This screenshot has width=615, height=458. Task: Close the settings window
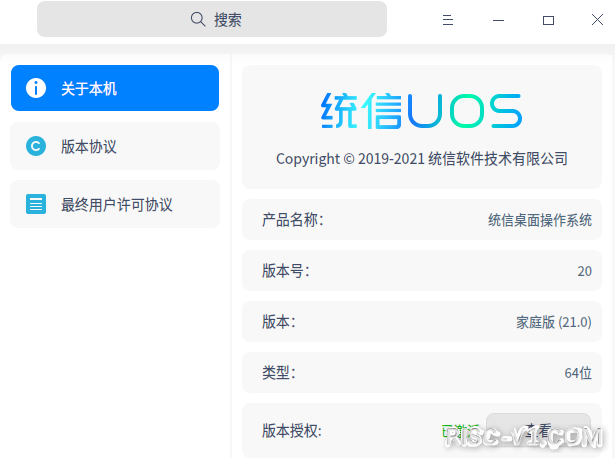coord(597,20)
